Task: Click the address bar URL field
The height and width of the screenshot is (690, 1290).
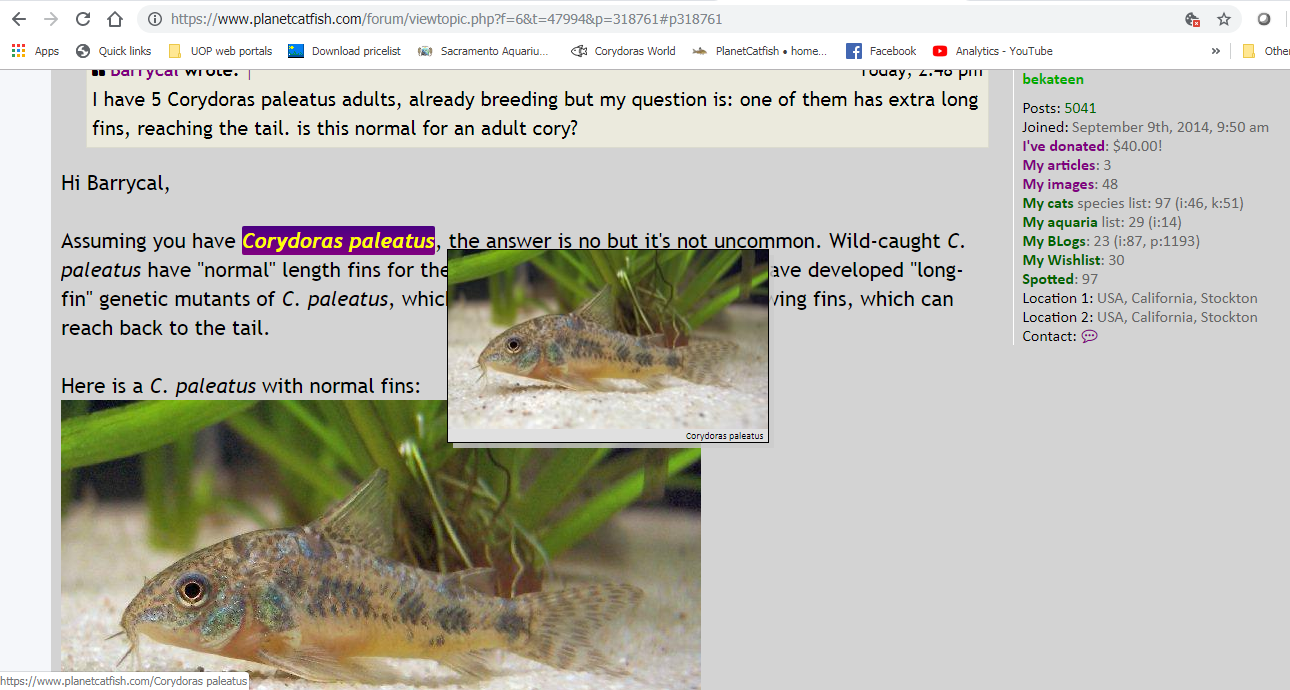Action: pos(660,19)
